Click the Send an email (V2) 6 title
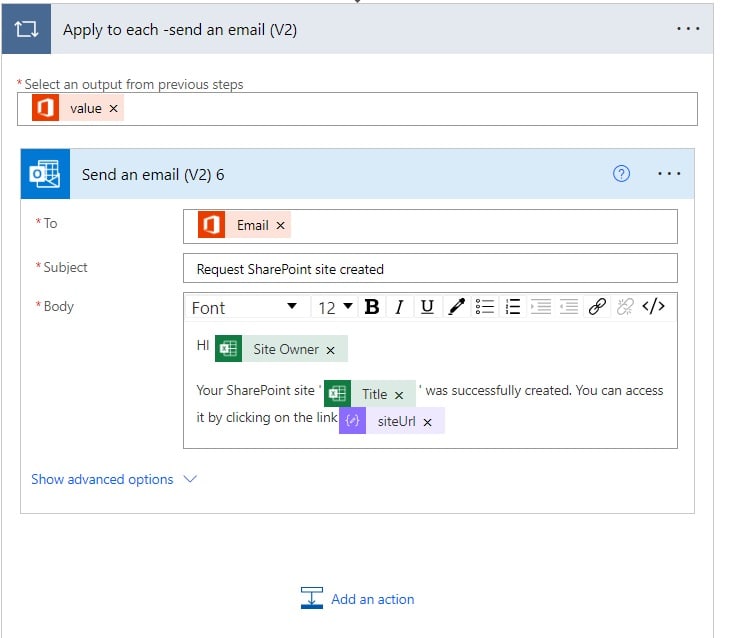 coord(153,175)
